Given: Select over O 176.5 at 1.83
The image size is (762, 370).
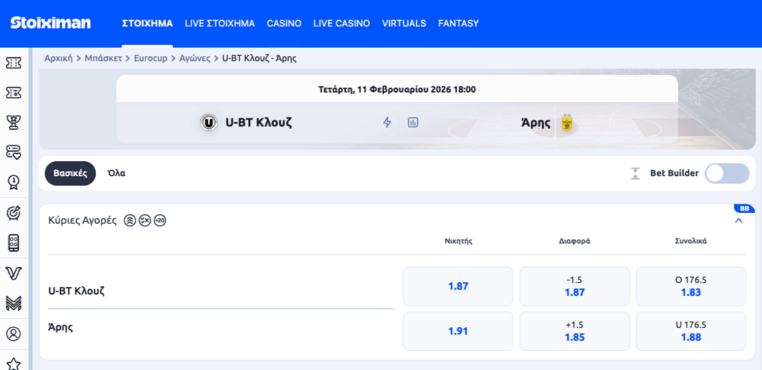Looking at the screenshot, I should 691,286.
